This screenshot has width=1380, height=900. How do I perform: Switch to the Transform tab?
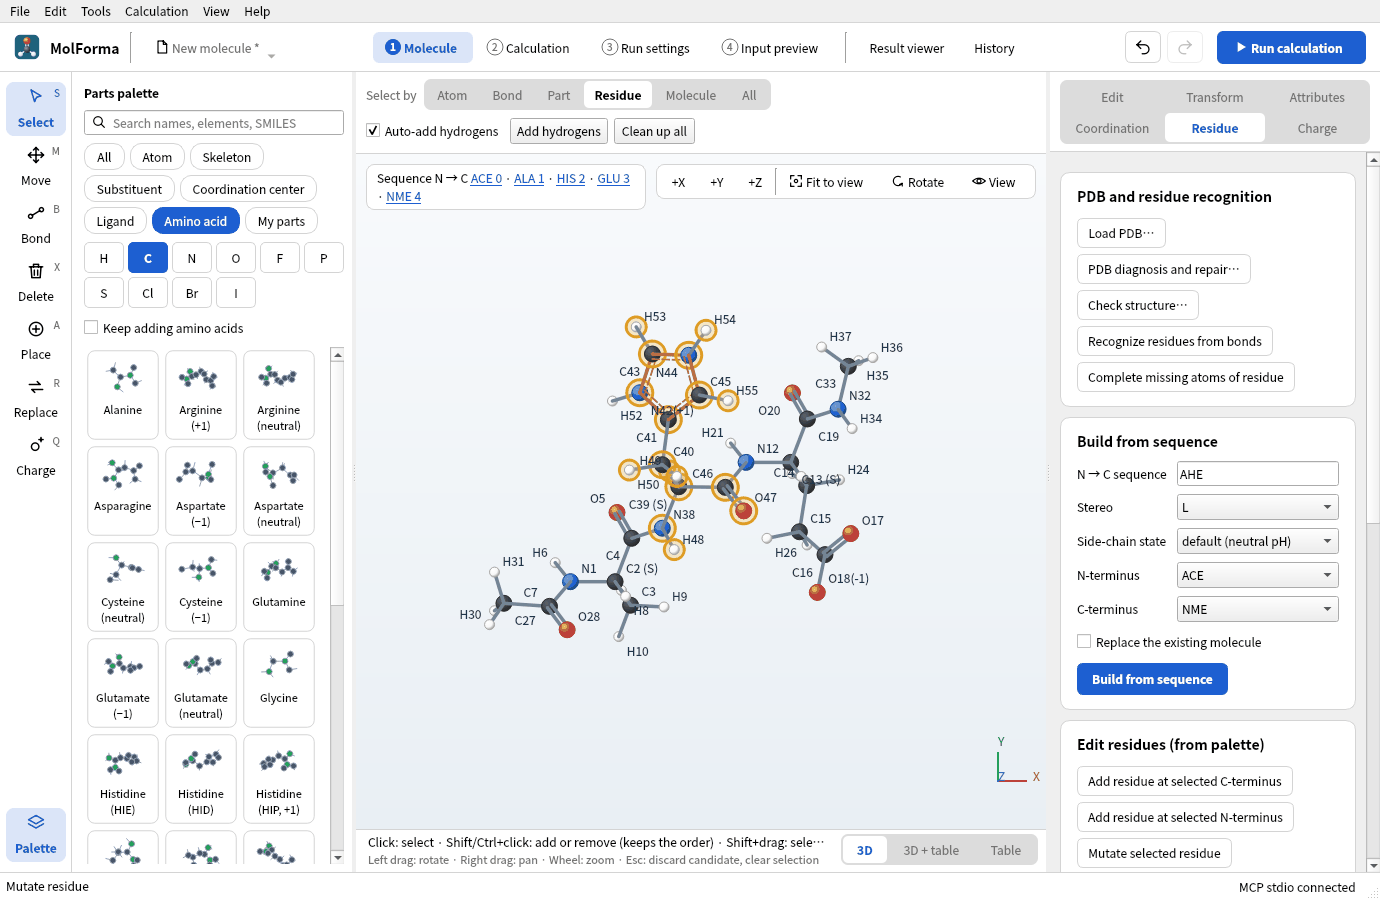click(x=1215, y=97)
